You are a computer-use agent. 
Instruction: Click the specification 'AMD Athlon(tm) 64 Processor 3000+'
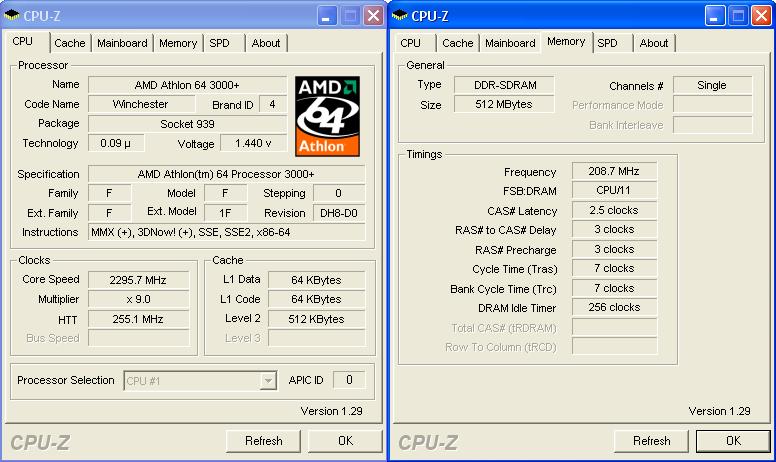click(x=226, y=174)
